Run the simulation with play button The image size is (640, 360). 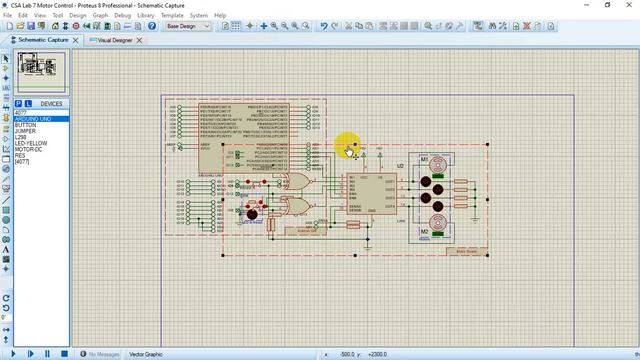pos(13,354)
